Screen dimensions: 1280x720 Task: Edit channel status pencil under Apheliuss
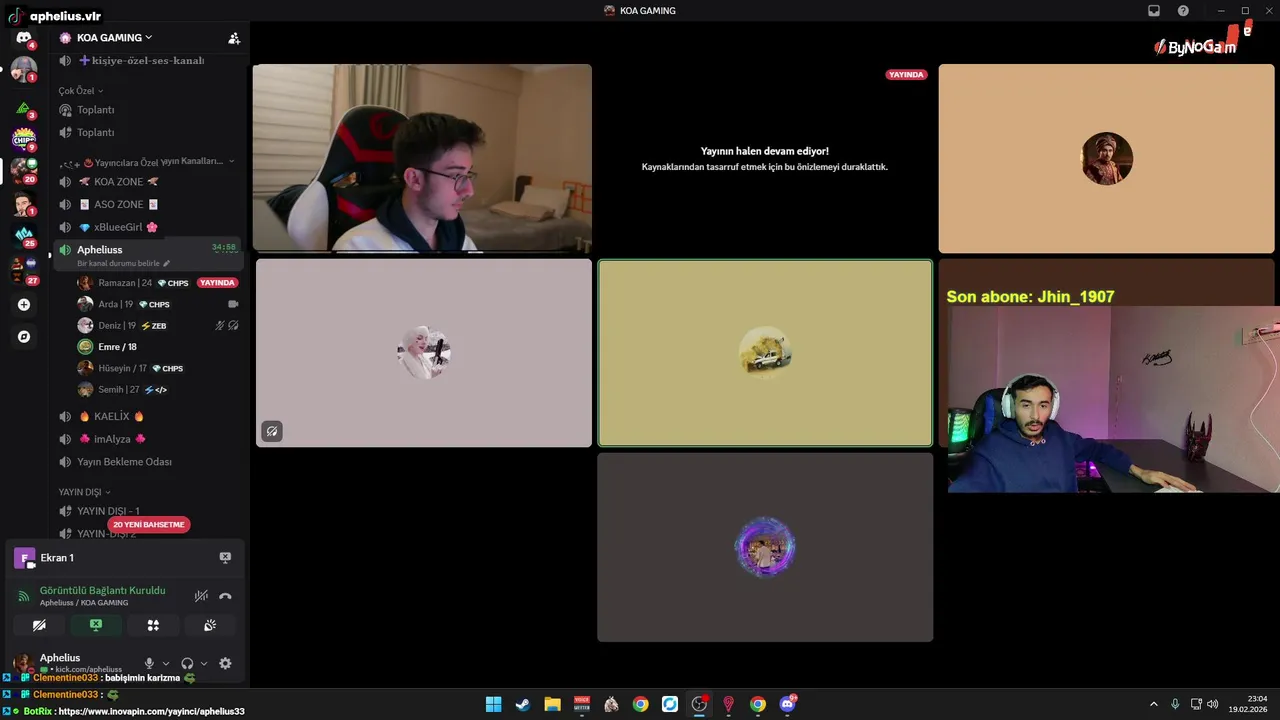[x=166, y=263]
